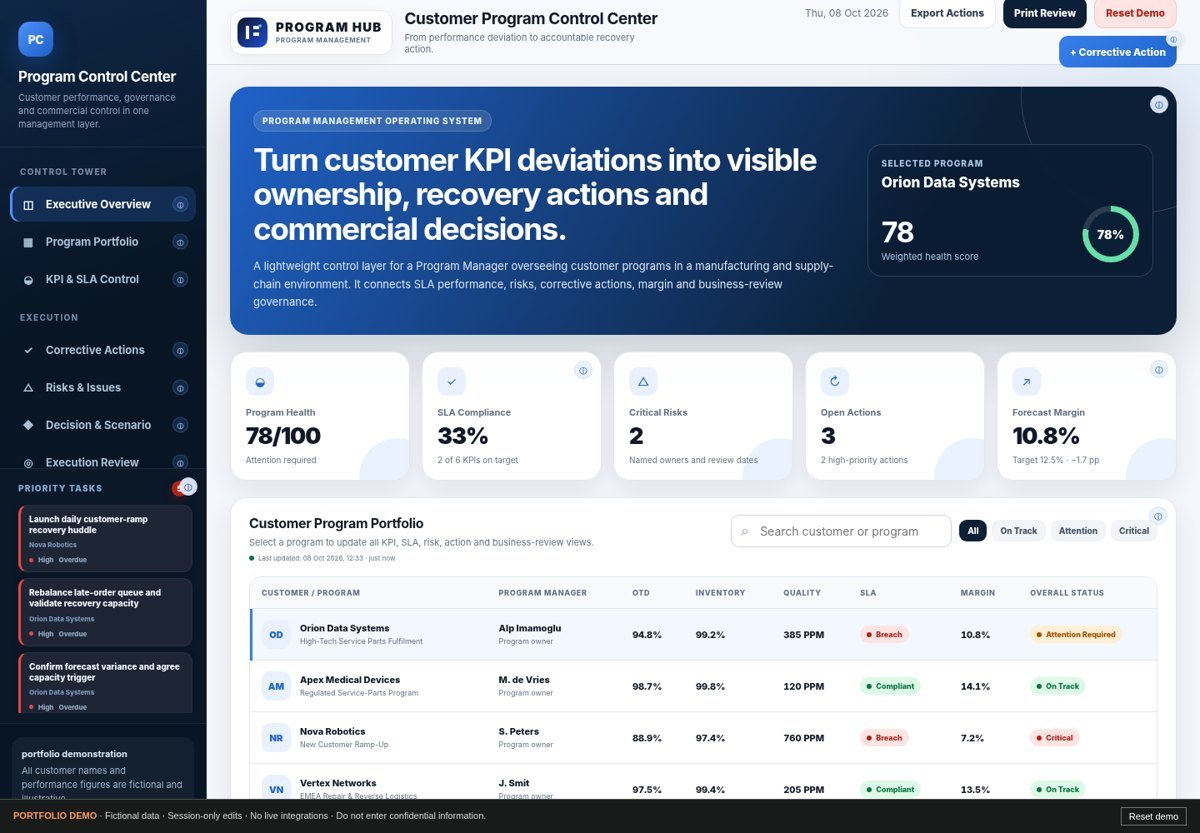1200x833 pixels.
Task: Open Execution Review page
Action: pos(103,462)
